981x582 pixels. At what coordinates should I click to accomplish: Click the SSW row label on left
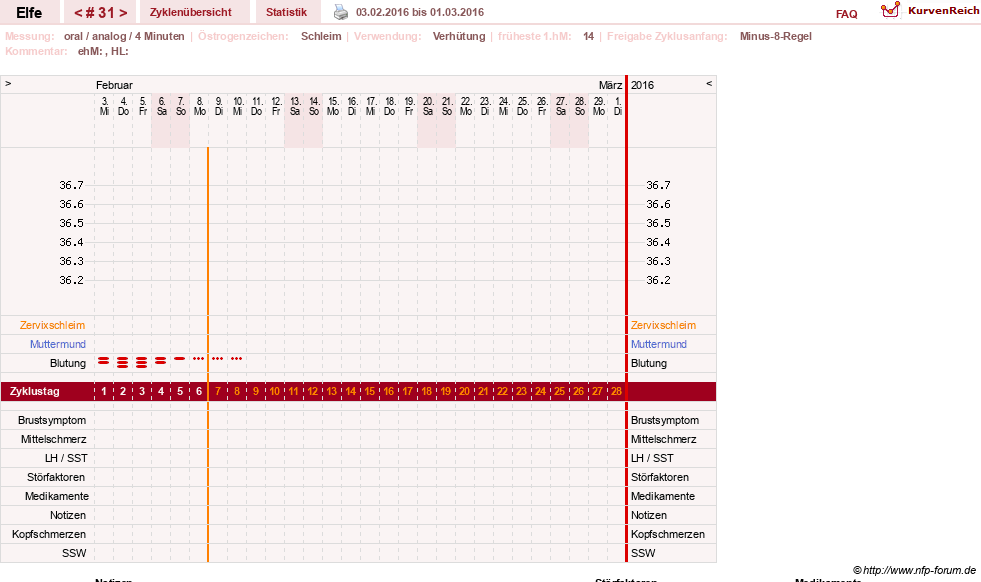point(74,553)
